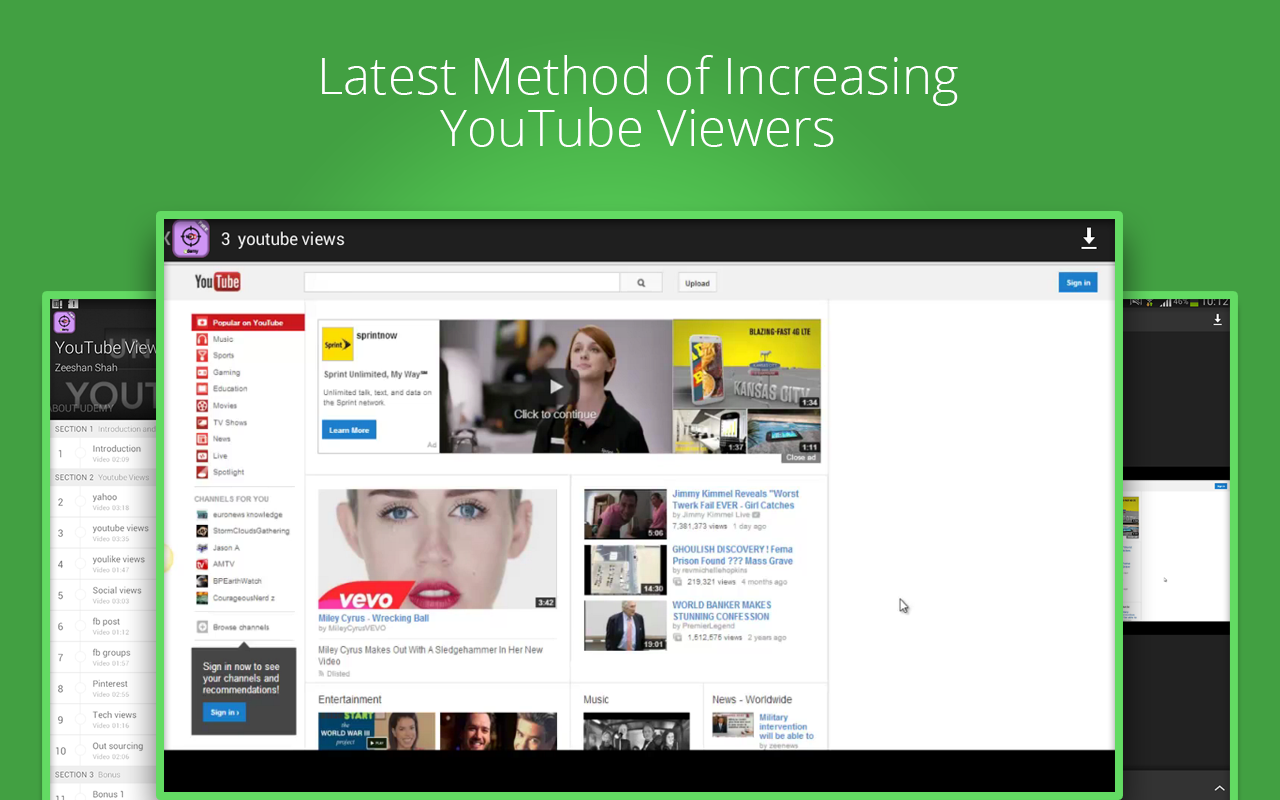Focus the YouTube search field
This screenshot has width=1280, height=800.
click(x=462, y=283)
